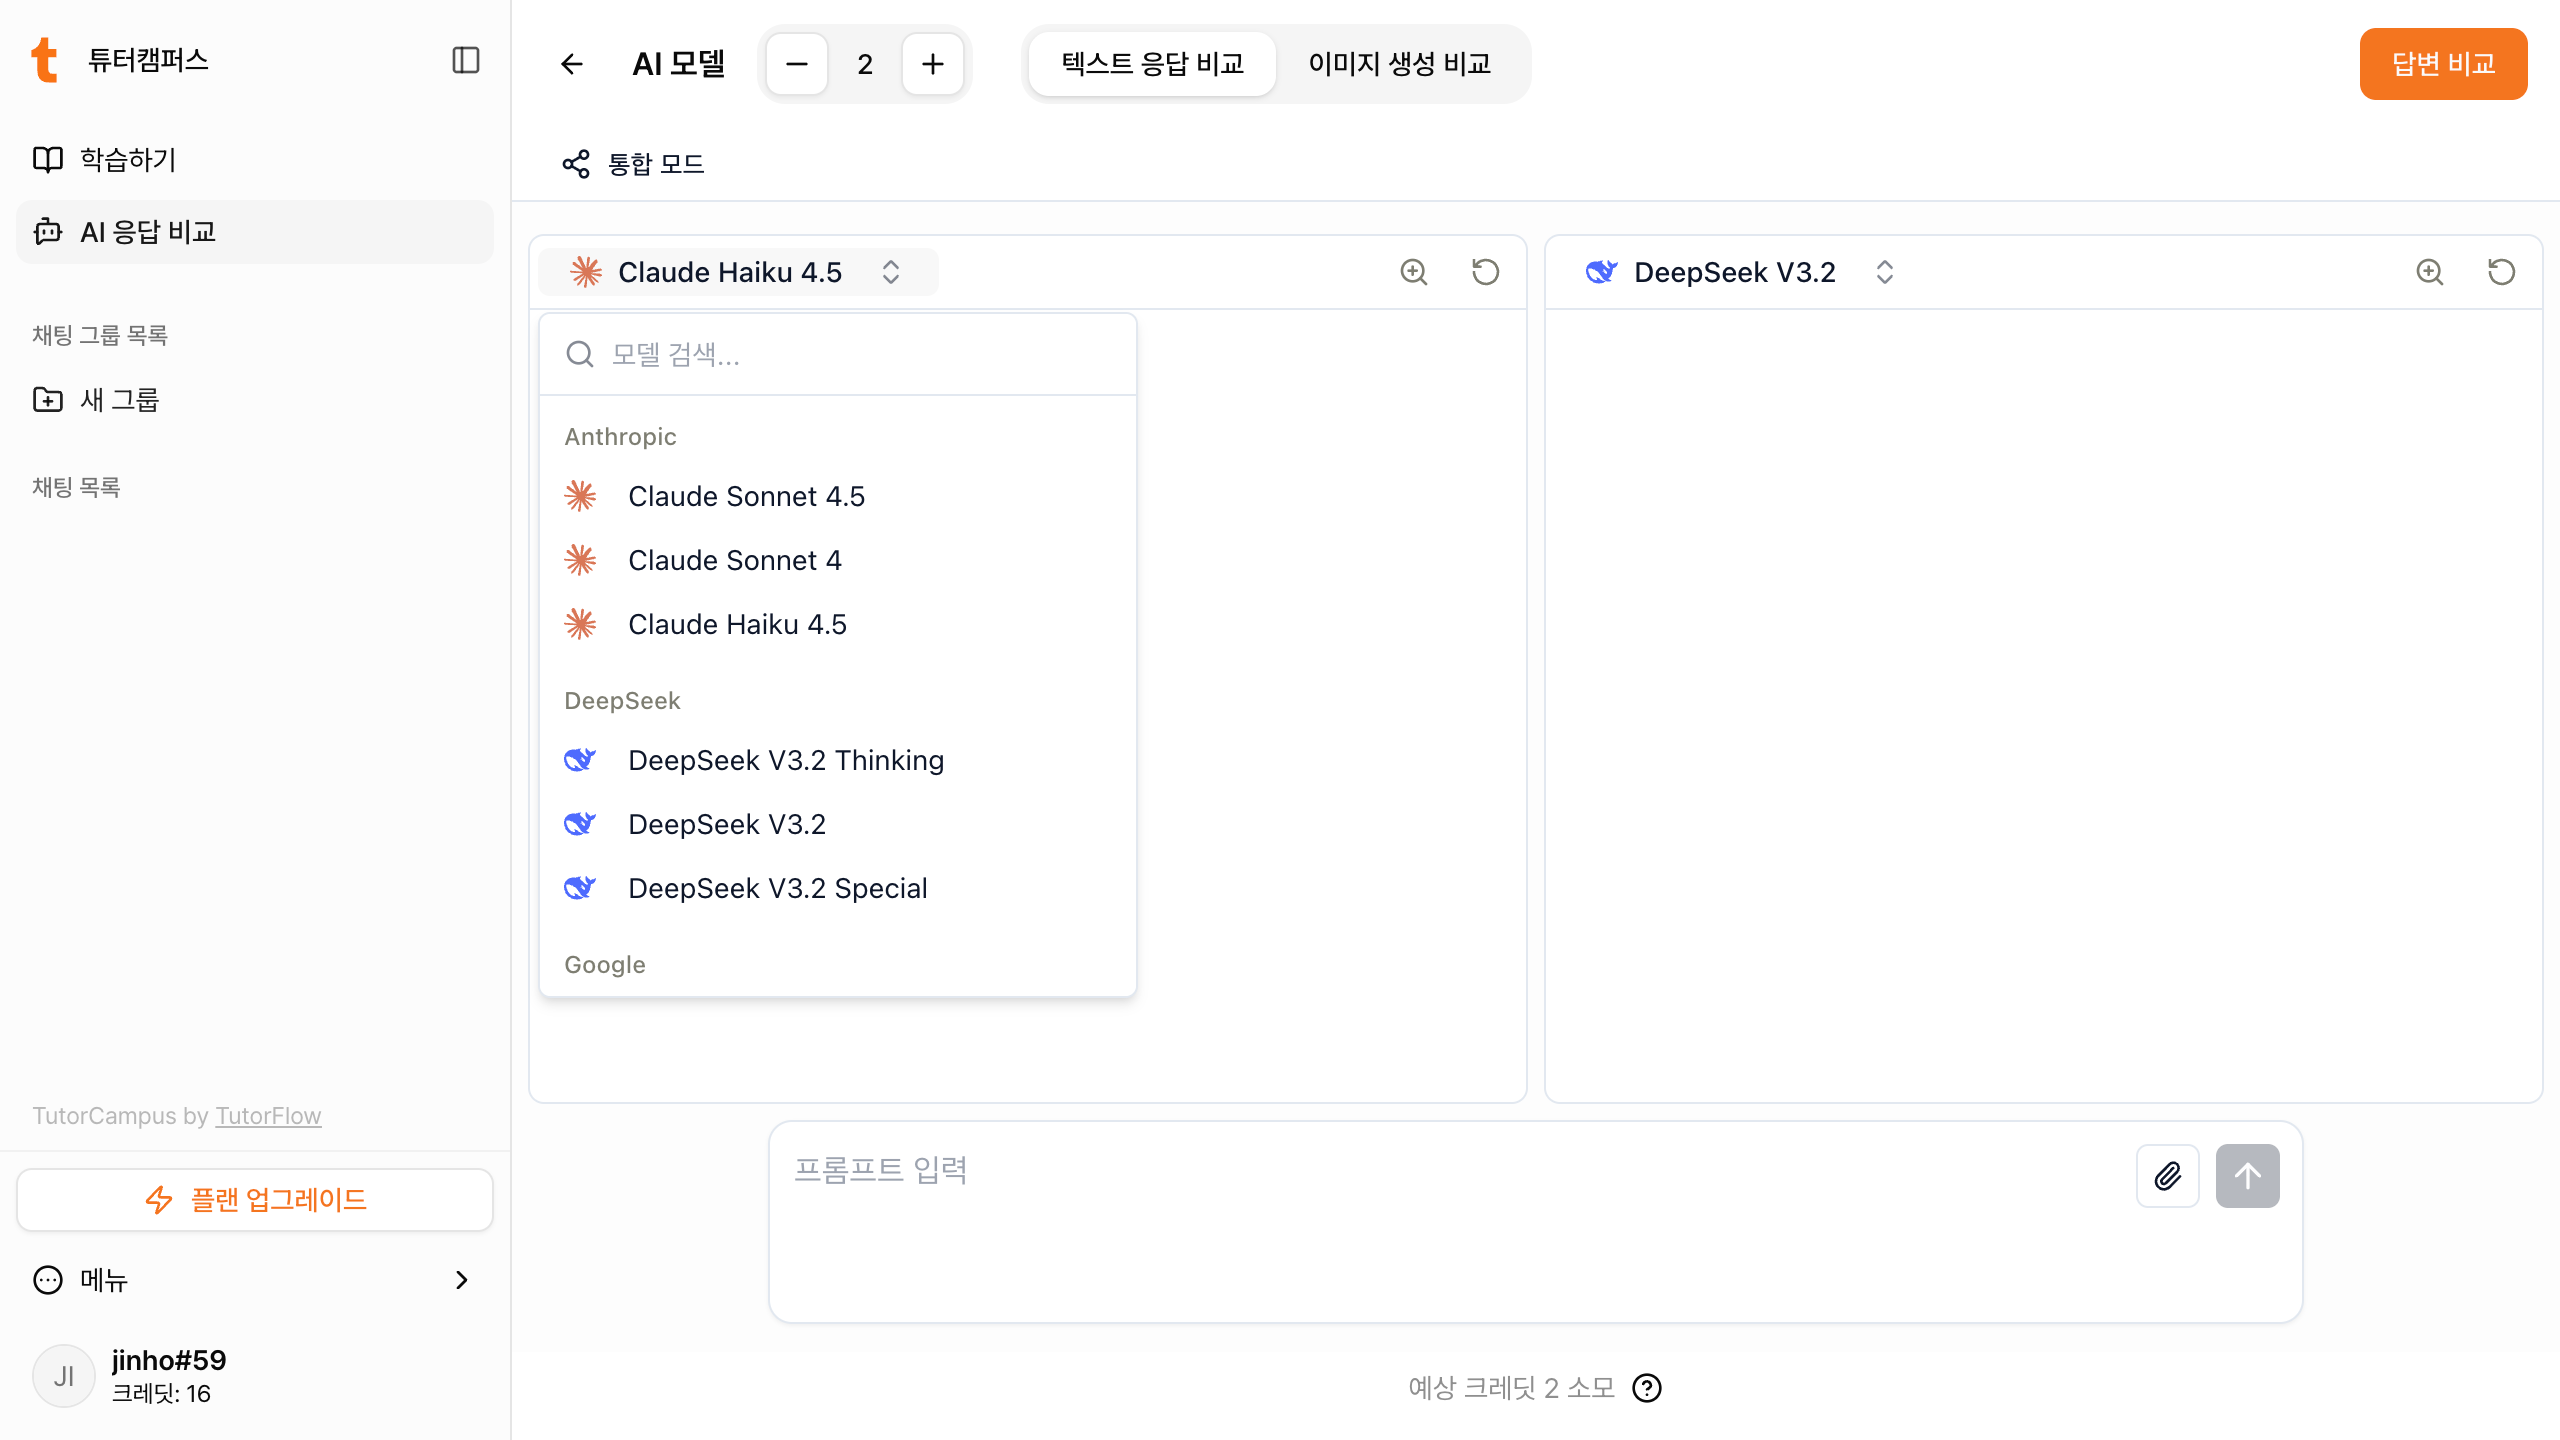
Task: Click Claude Sonnet 4.5 starburst icon
Action: (x=580, y=496)
